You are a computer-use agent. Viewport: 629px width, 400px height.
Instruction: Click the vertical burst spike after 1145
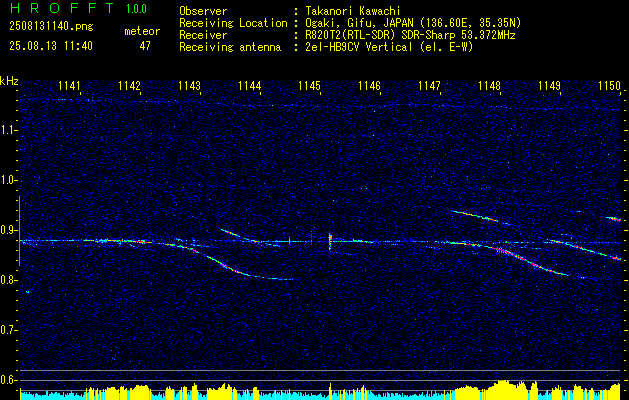pos(330,241)
